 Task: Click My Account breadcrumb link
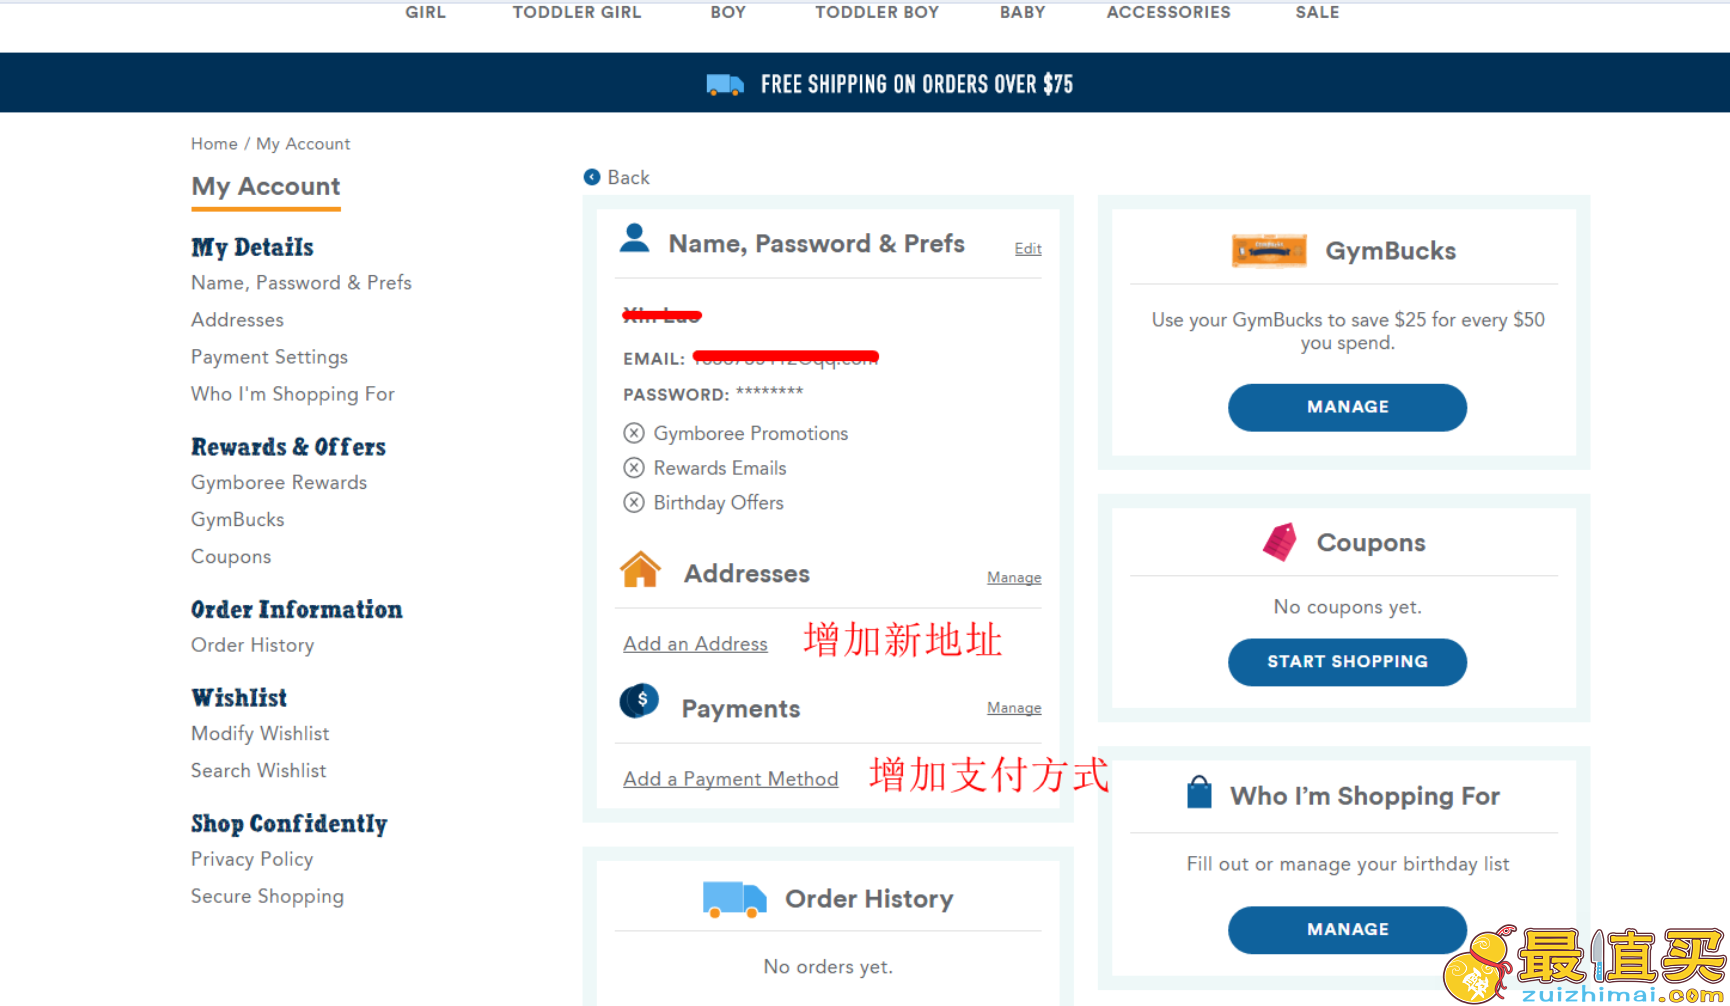(303, 144)
